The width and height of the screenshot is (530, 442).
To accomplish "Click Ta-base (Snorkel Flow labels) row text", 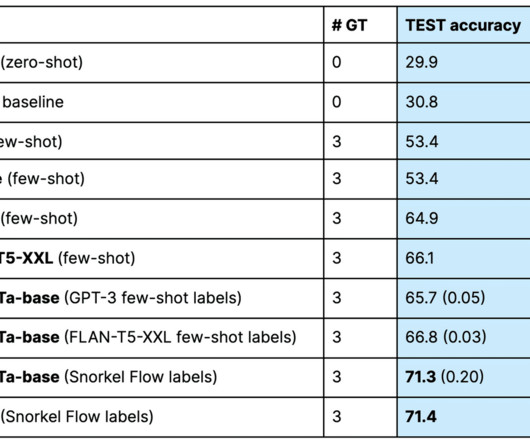I will (108, 377).
